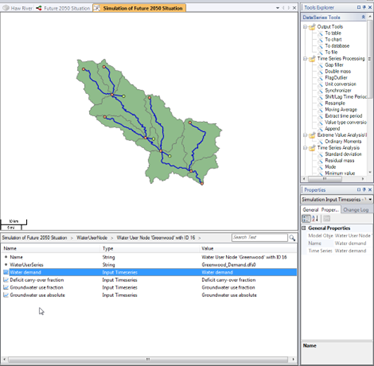Click the Time Series property value
374x366 pixels.
point(350,251)
